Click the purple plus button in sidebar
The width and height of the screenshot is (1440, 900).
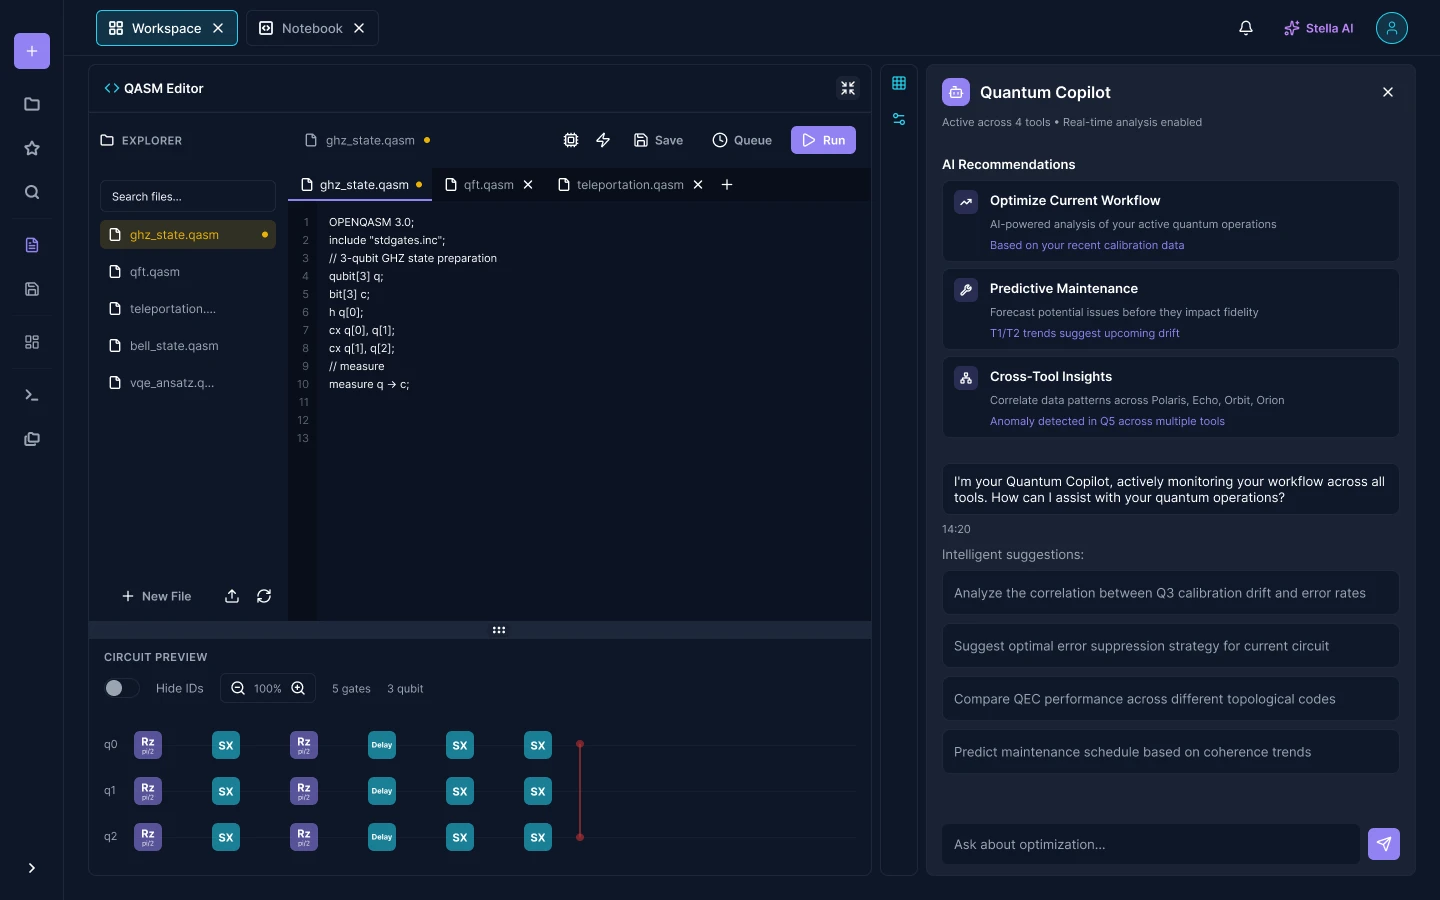click(x=32, y=51)
